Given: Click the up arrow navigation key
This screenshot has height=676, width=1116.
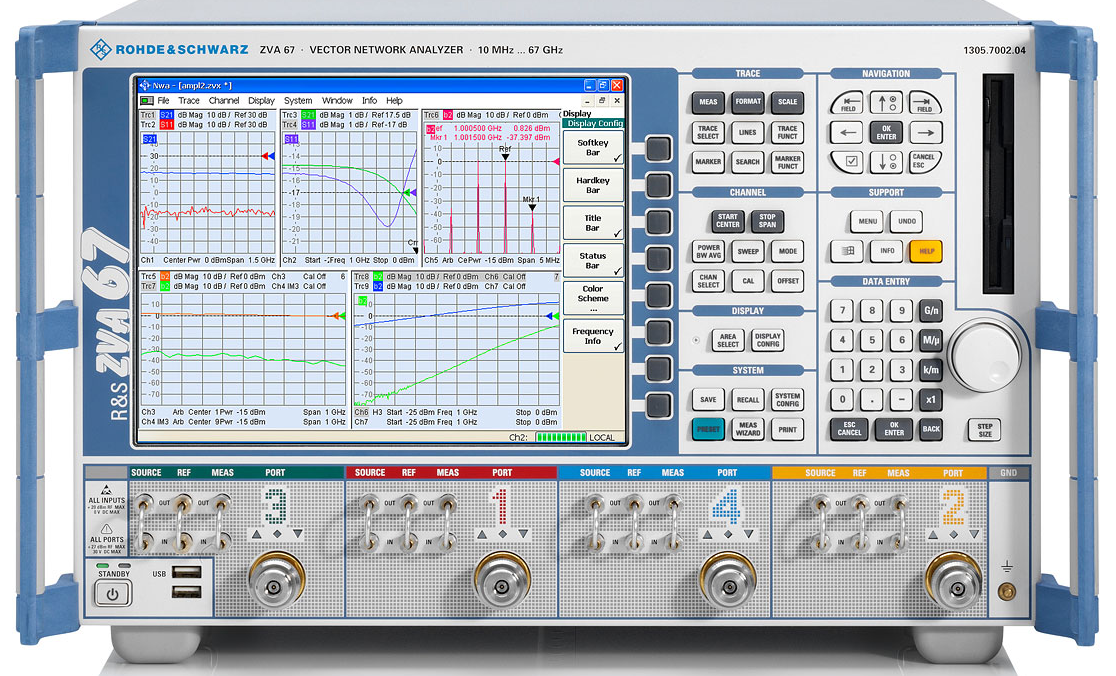Looking at the screenshot, I should tap(886, 102).
